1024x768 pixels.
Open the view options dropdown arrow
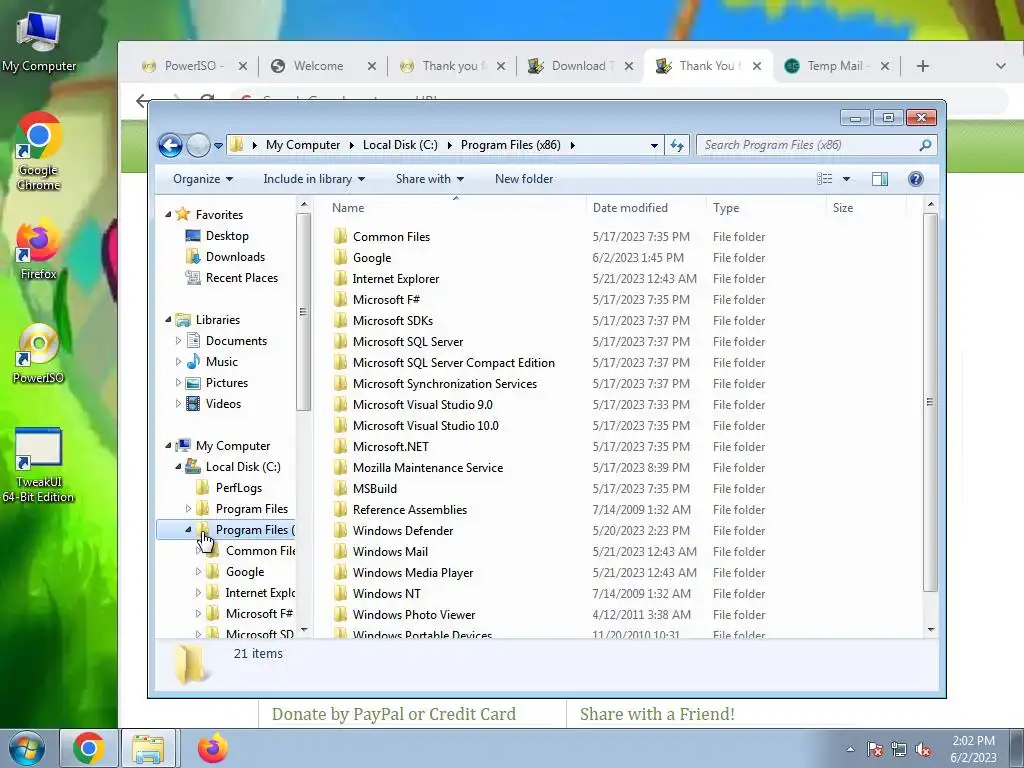tap(846, 179)
